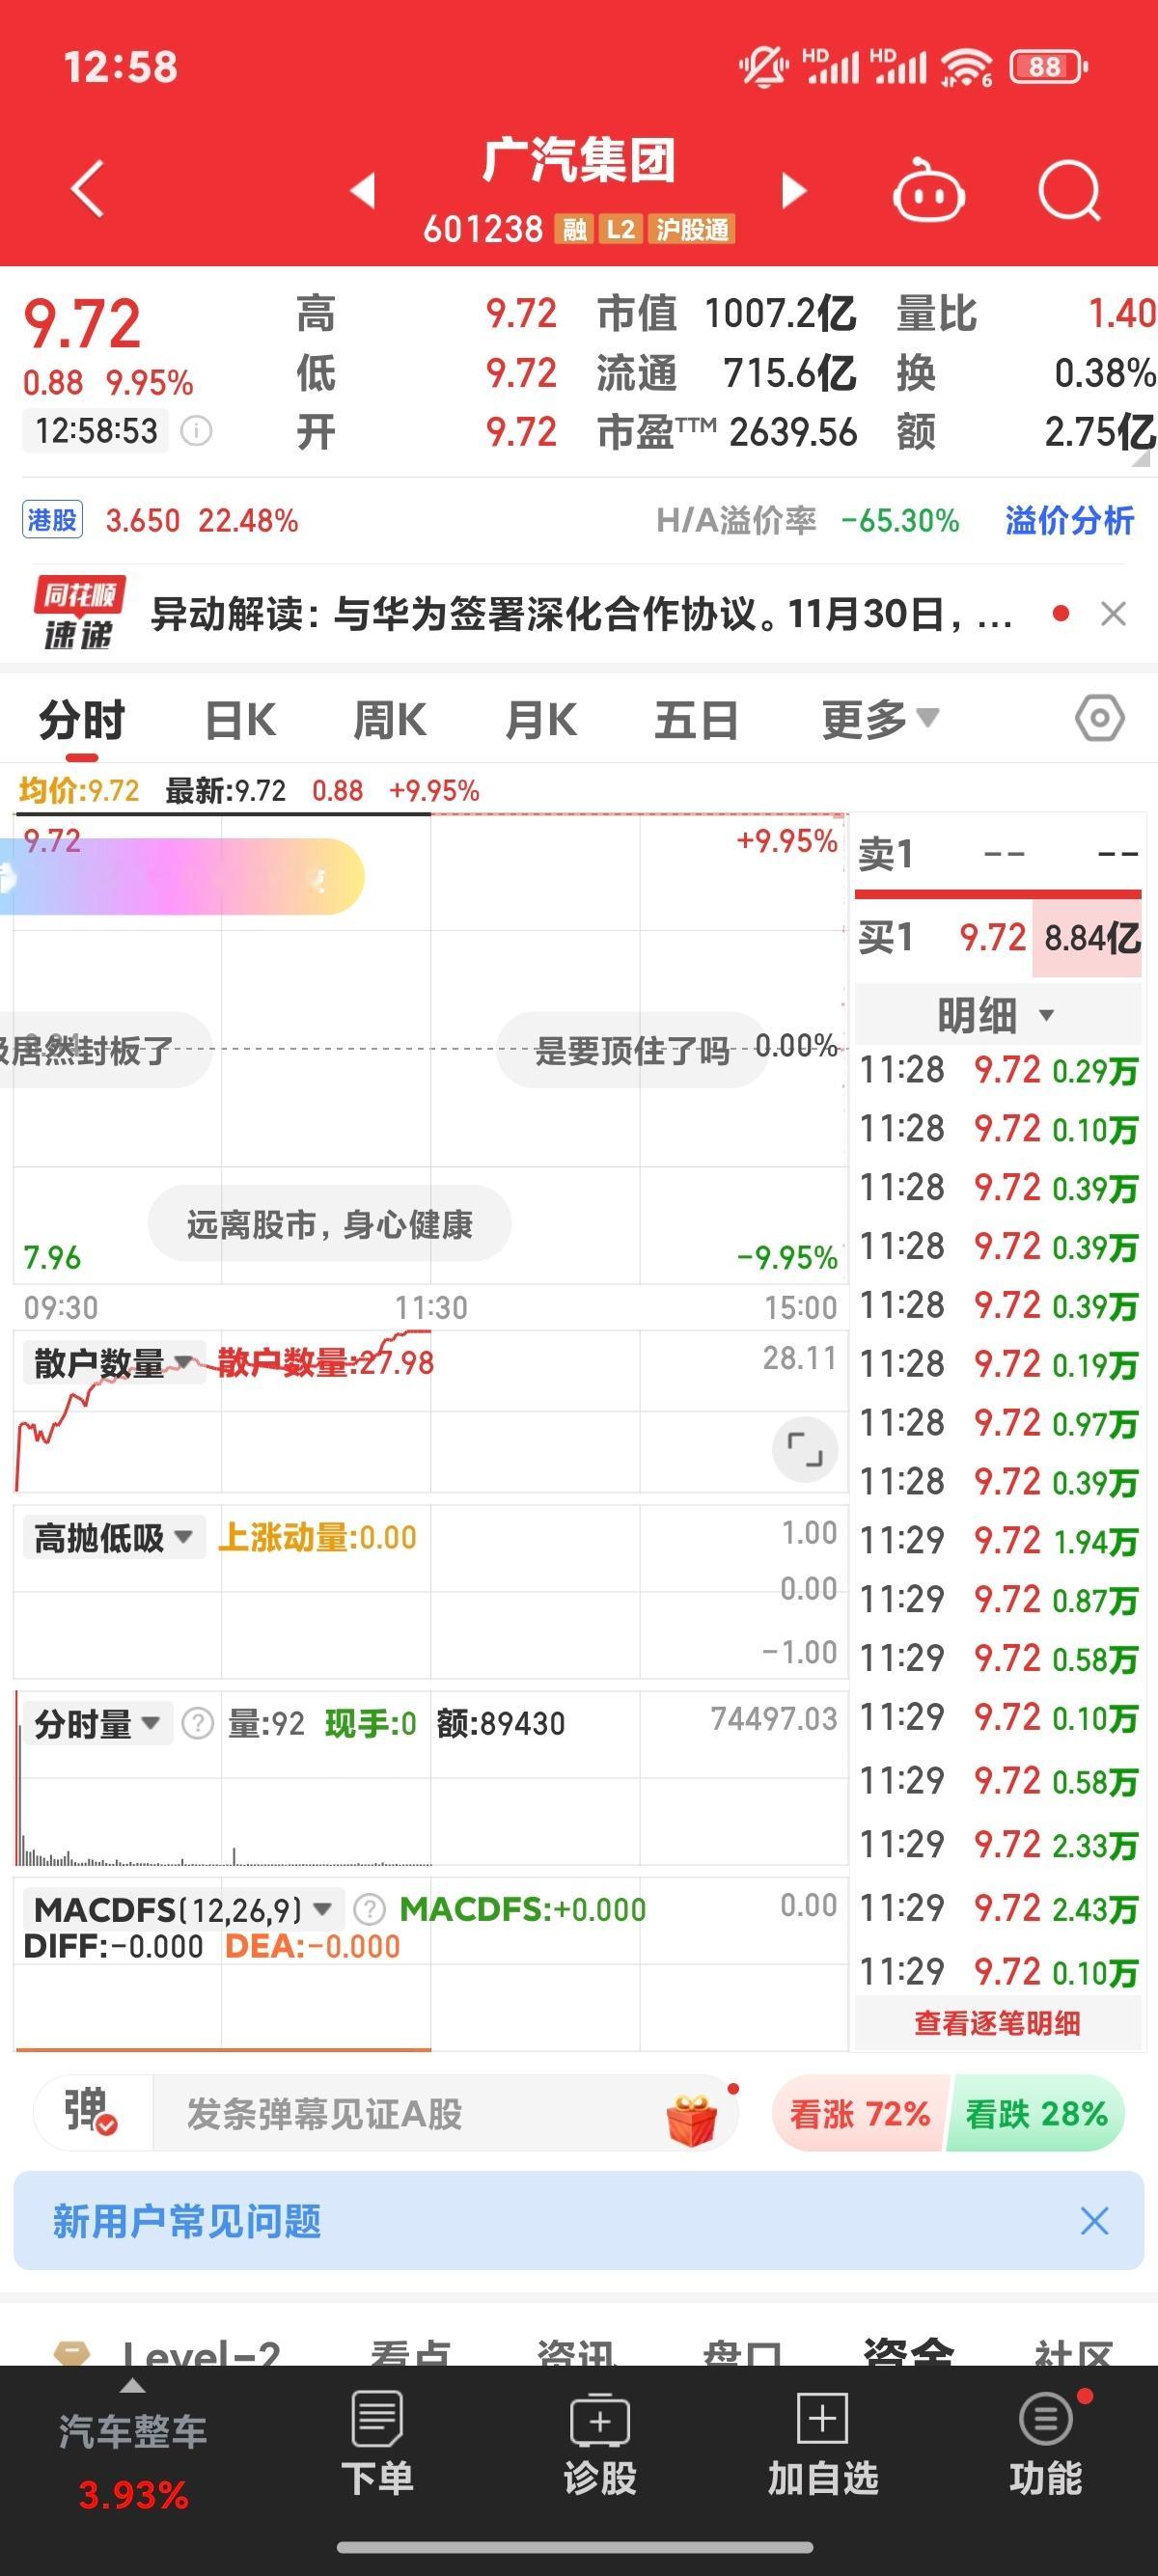
Task: Go back using the top-left arrow
Action: (88, 189)
